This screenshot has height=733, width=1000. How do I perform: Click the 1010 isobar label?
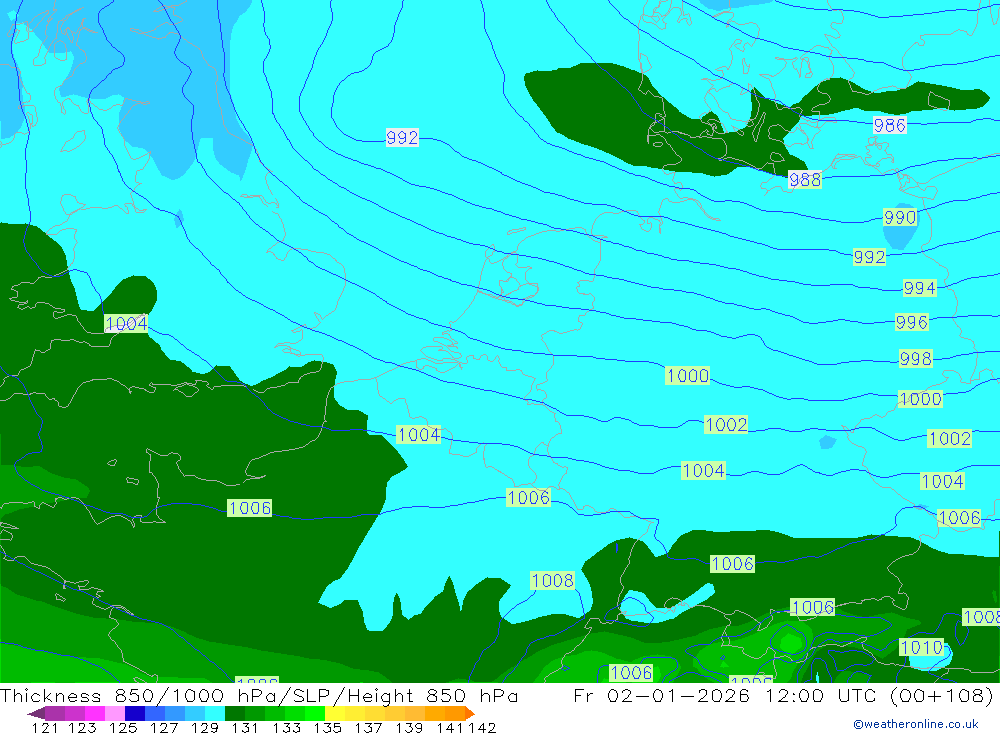(x=921, y=648)
